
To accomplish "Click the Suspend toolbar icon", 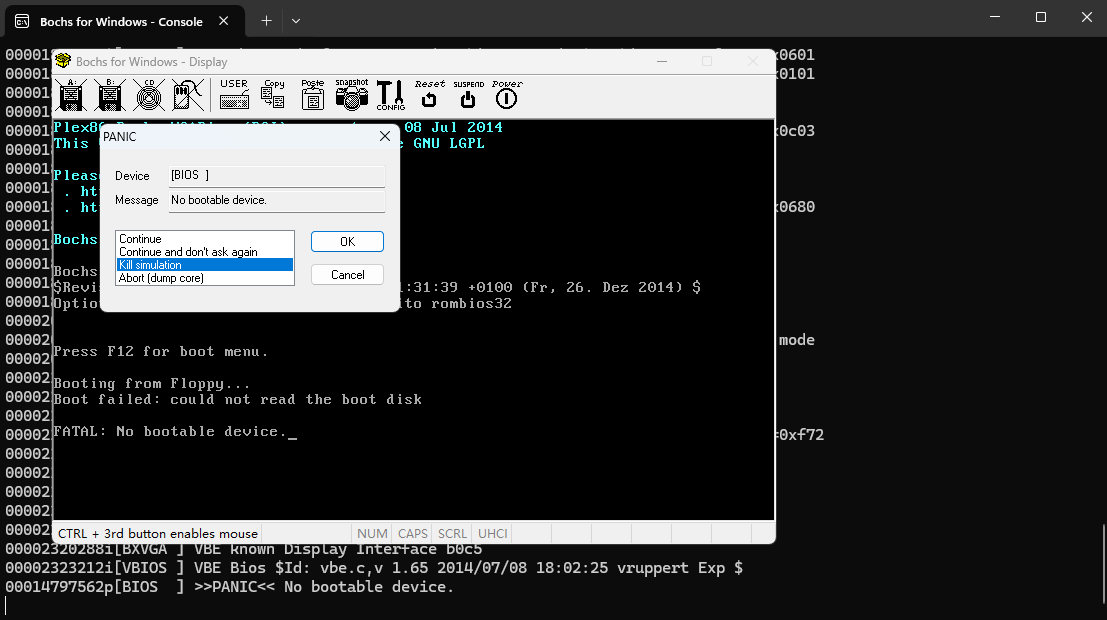I will (468, 95).
